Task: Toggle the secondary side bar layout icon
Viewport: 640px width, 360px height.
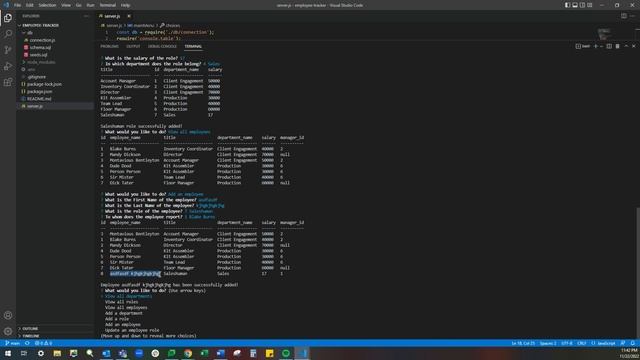Action: tap(582, 5)
